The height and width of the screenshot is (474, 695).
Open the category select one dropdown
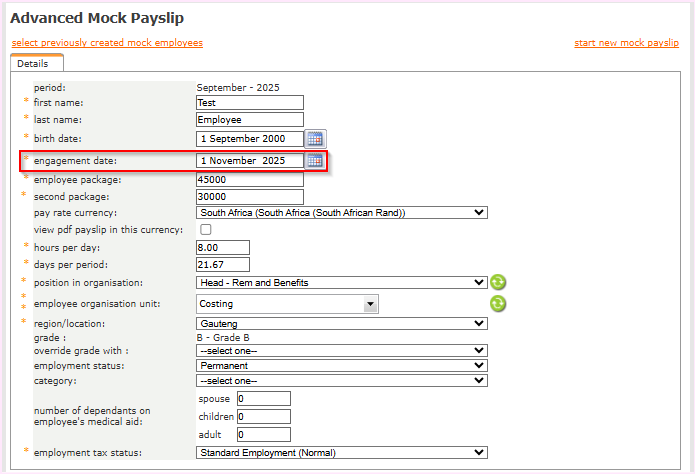point(342,381)
